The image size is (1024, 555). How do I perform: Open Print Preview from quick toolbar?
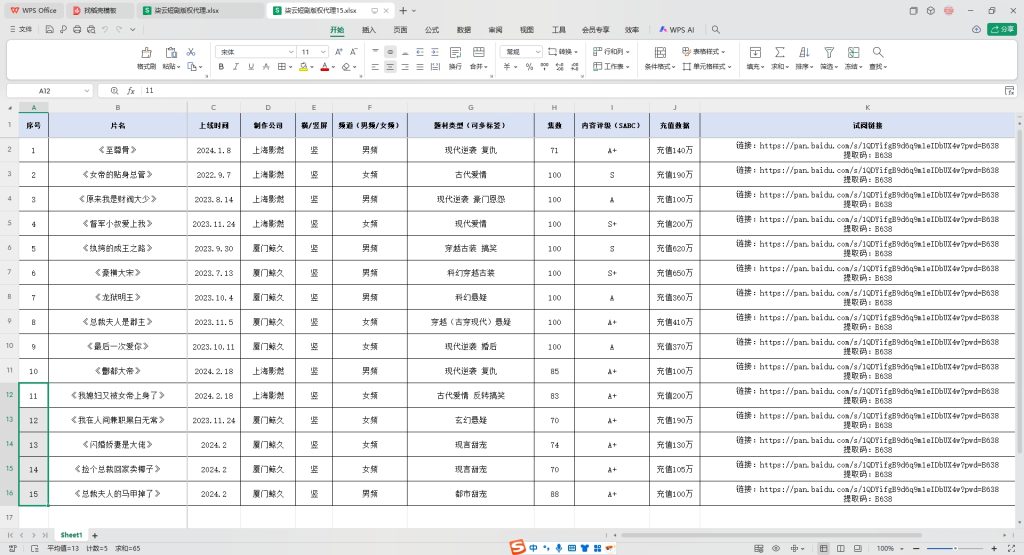coord(91,29)
